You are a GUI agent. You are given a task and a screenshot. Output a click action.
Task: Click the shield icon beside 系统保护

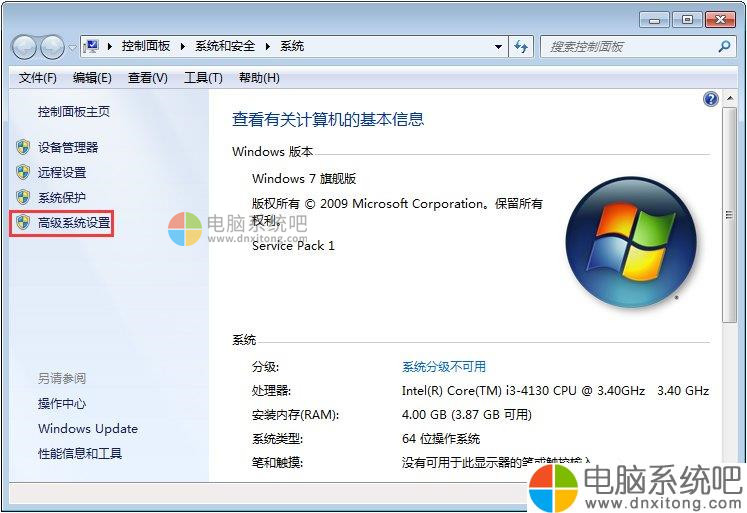tap(23, 197)
